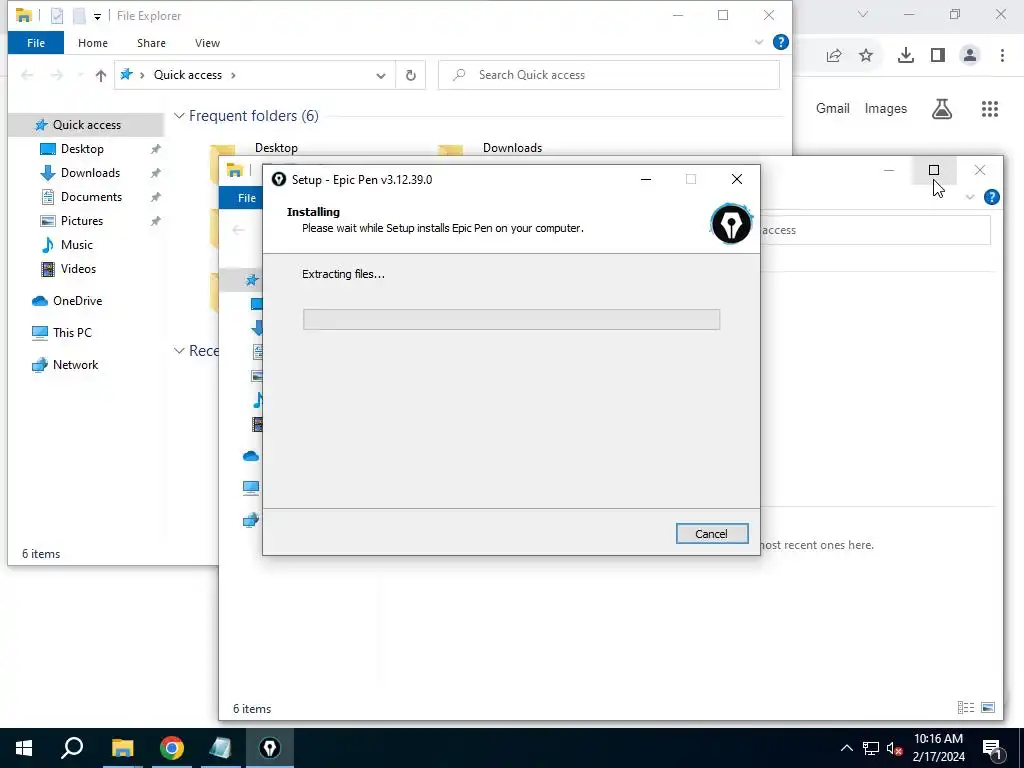
Task: Open Search Labs flask icon
Action: tap(942, 109)
